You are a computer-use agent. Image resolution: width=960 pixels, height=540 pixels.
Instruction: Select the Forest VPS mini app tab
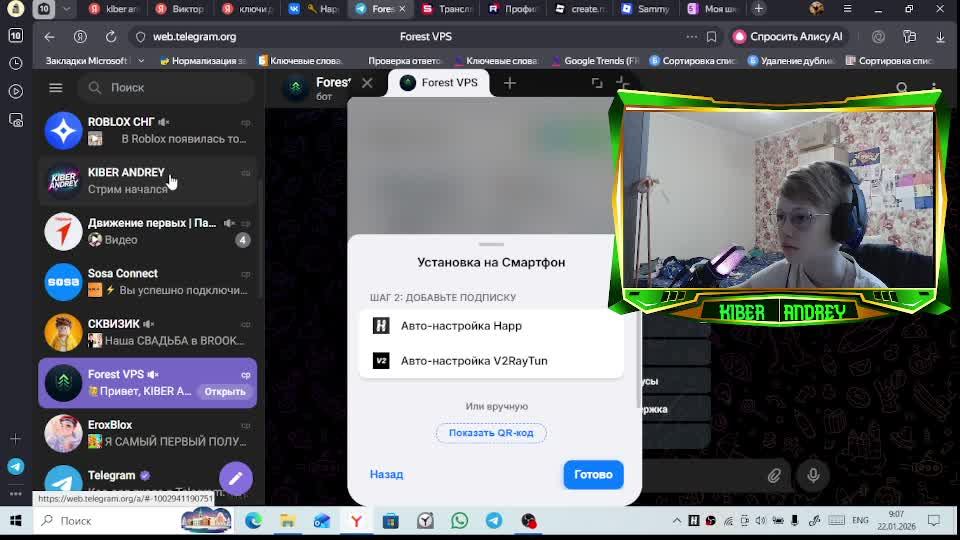439,83
